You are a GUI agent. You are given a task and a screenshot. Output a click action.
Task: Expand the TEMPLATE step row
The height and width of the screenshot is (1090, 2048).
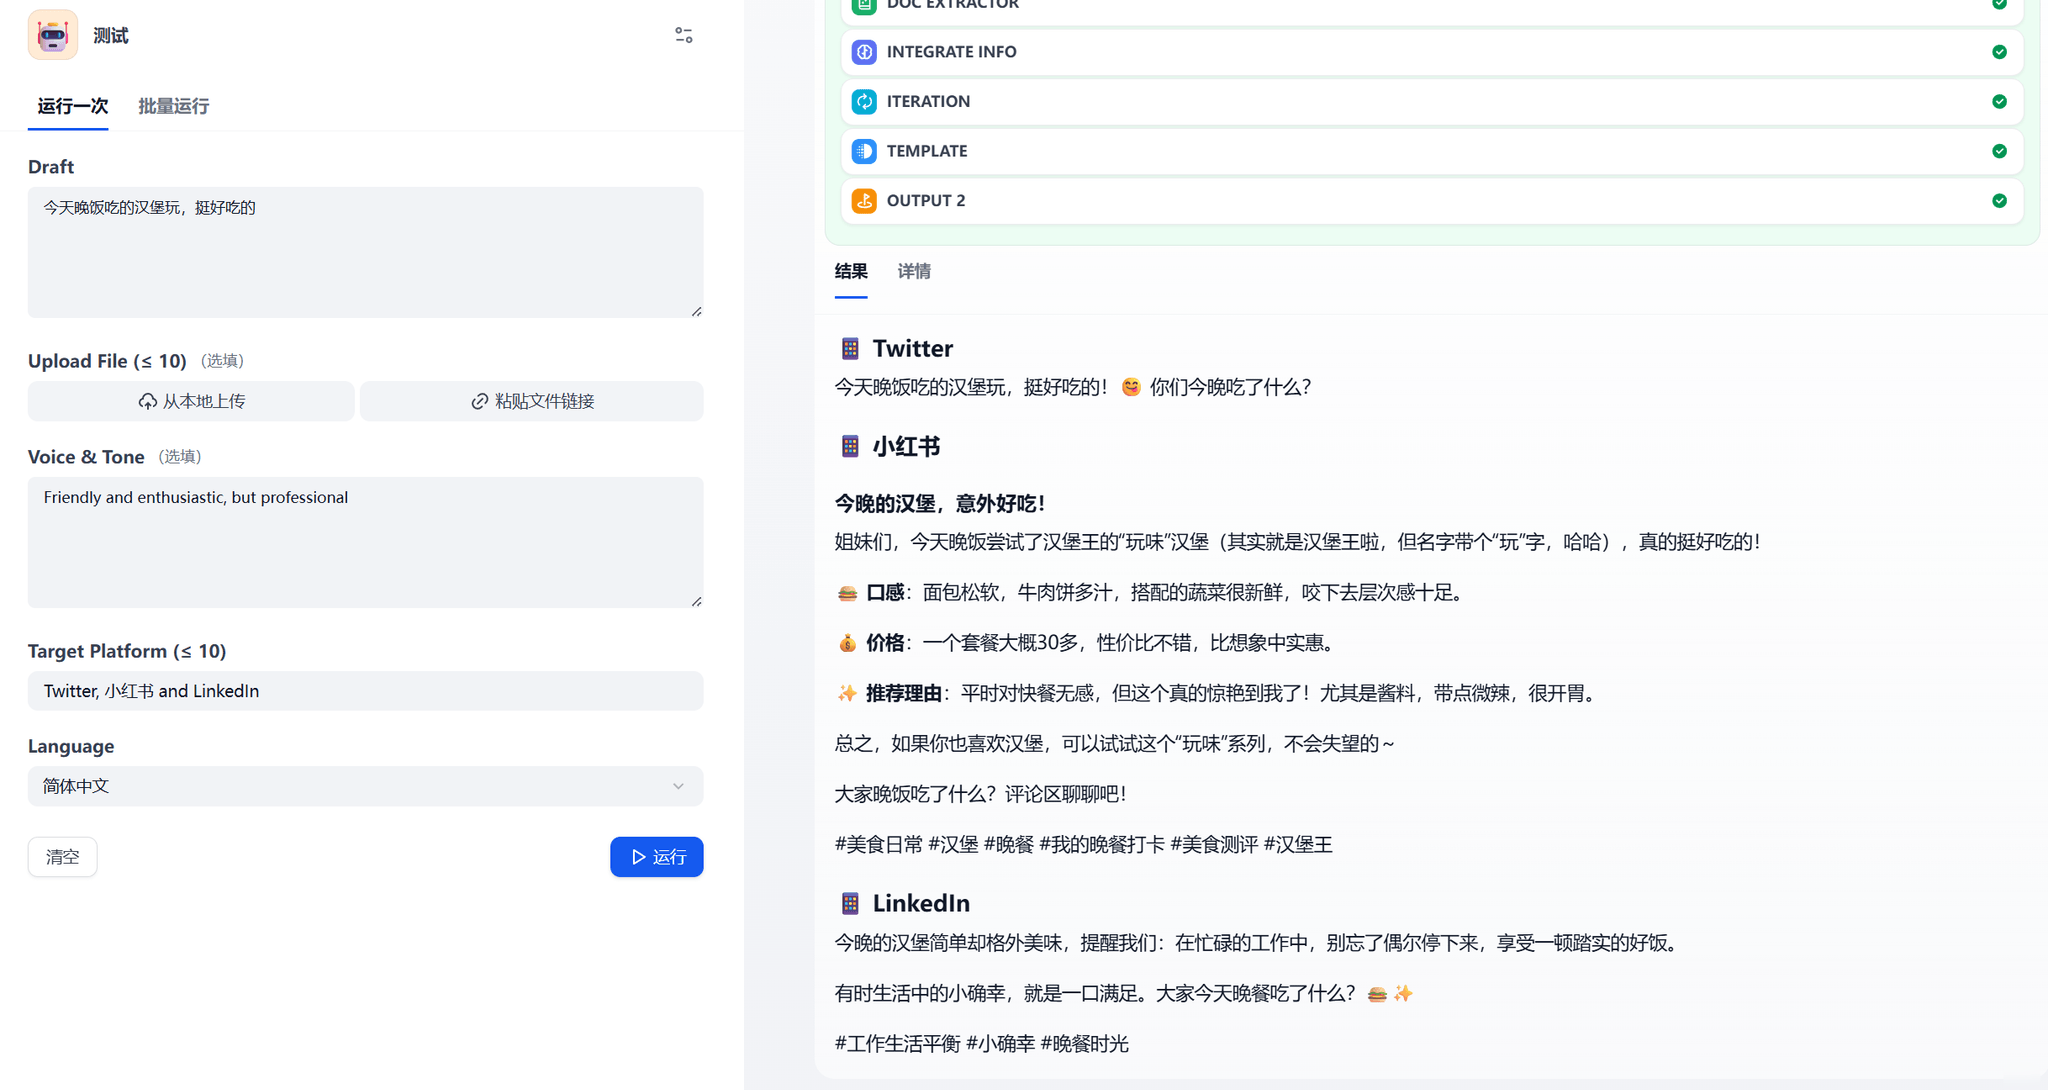pos(1432,151)
